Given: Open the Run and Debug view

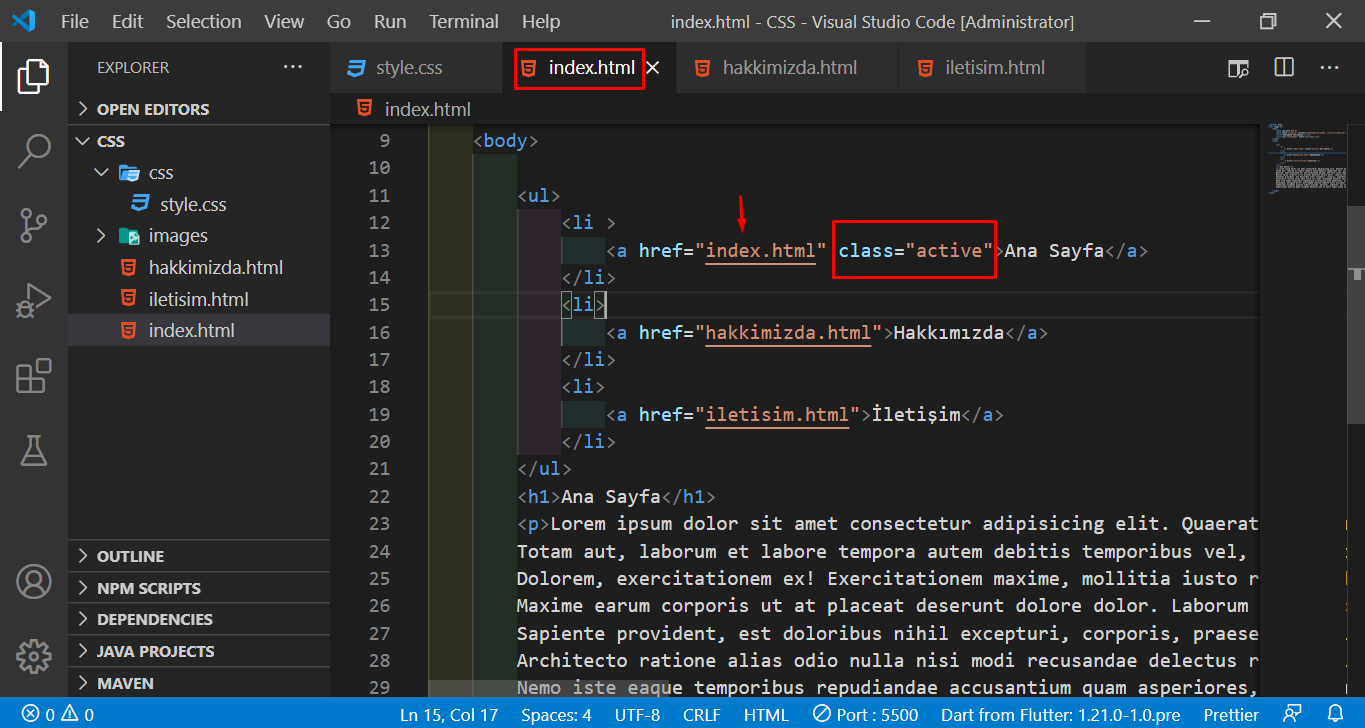Looking at the screenshot, I should (x=34, y=301).
